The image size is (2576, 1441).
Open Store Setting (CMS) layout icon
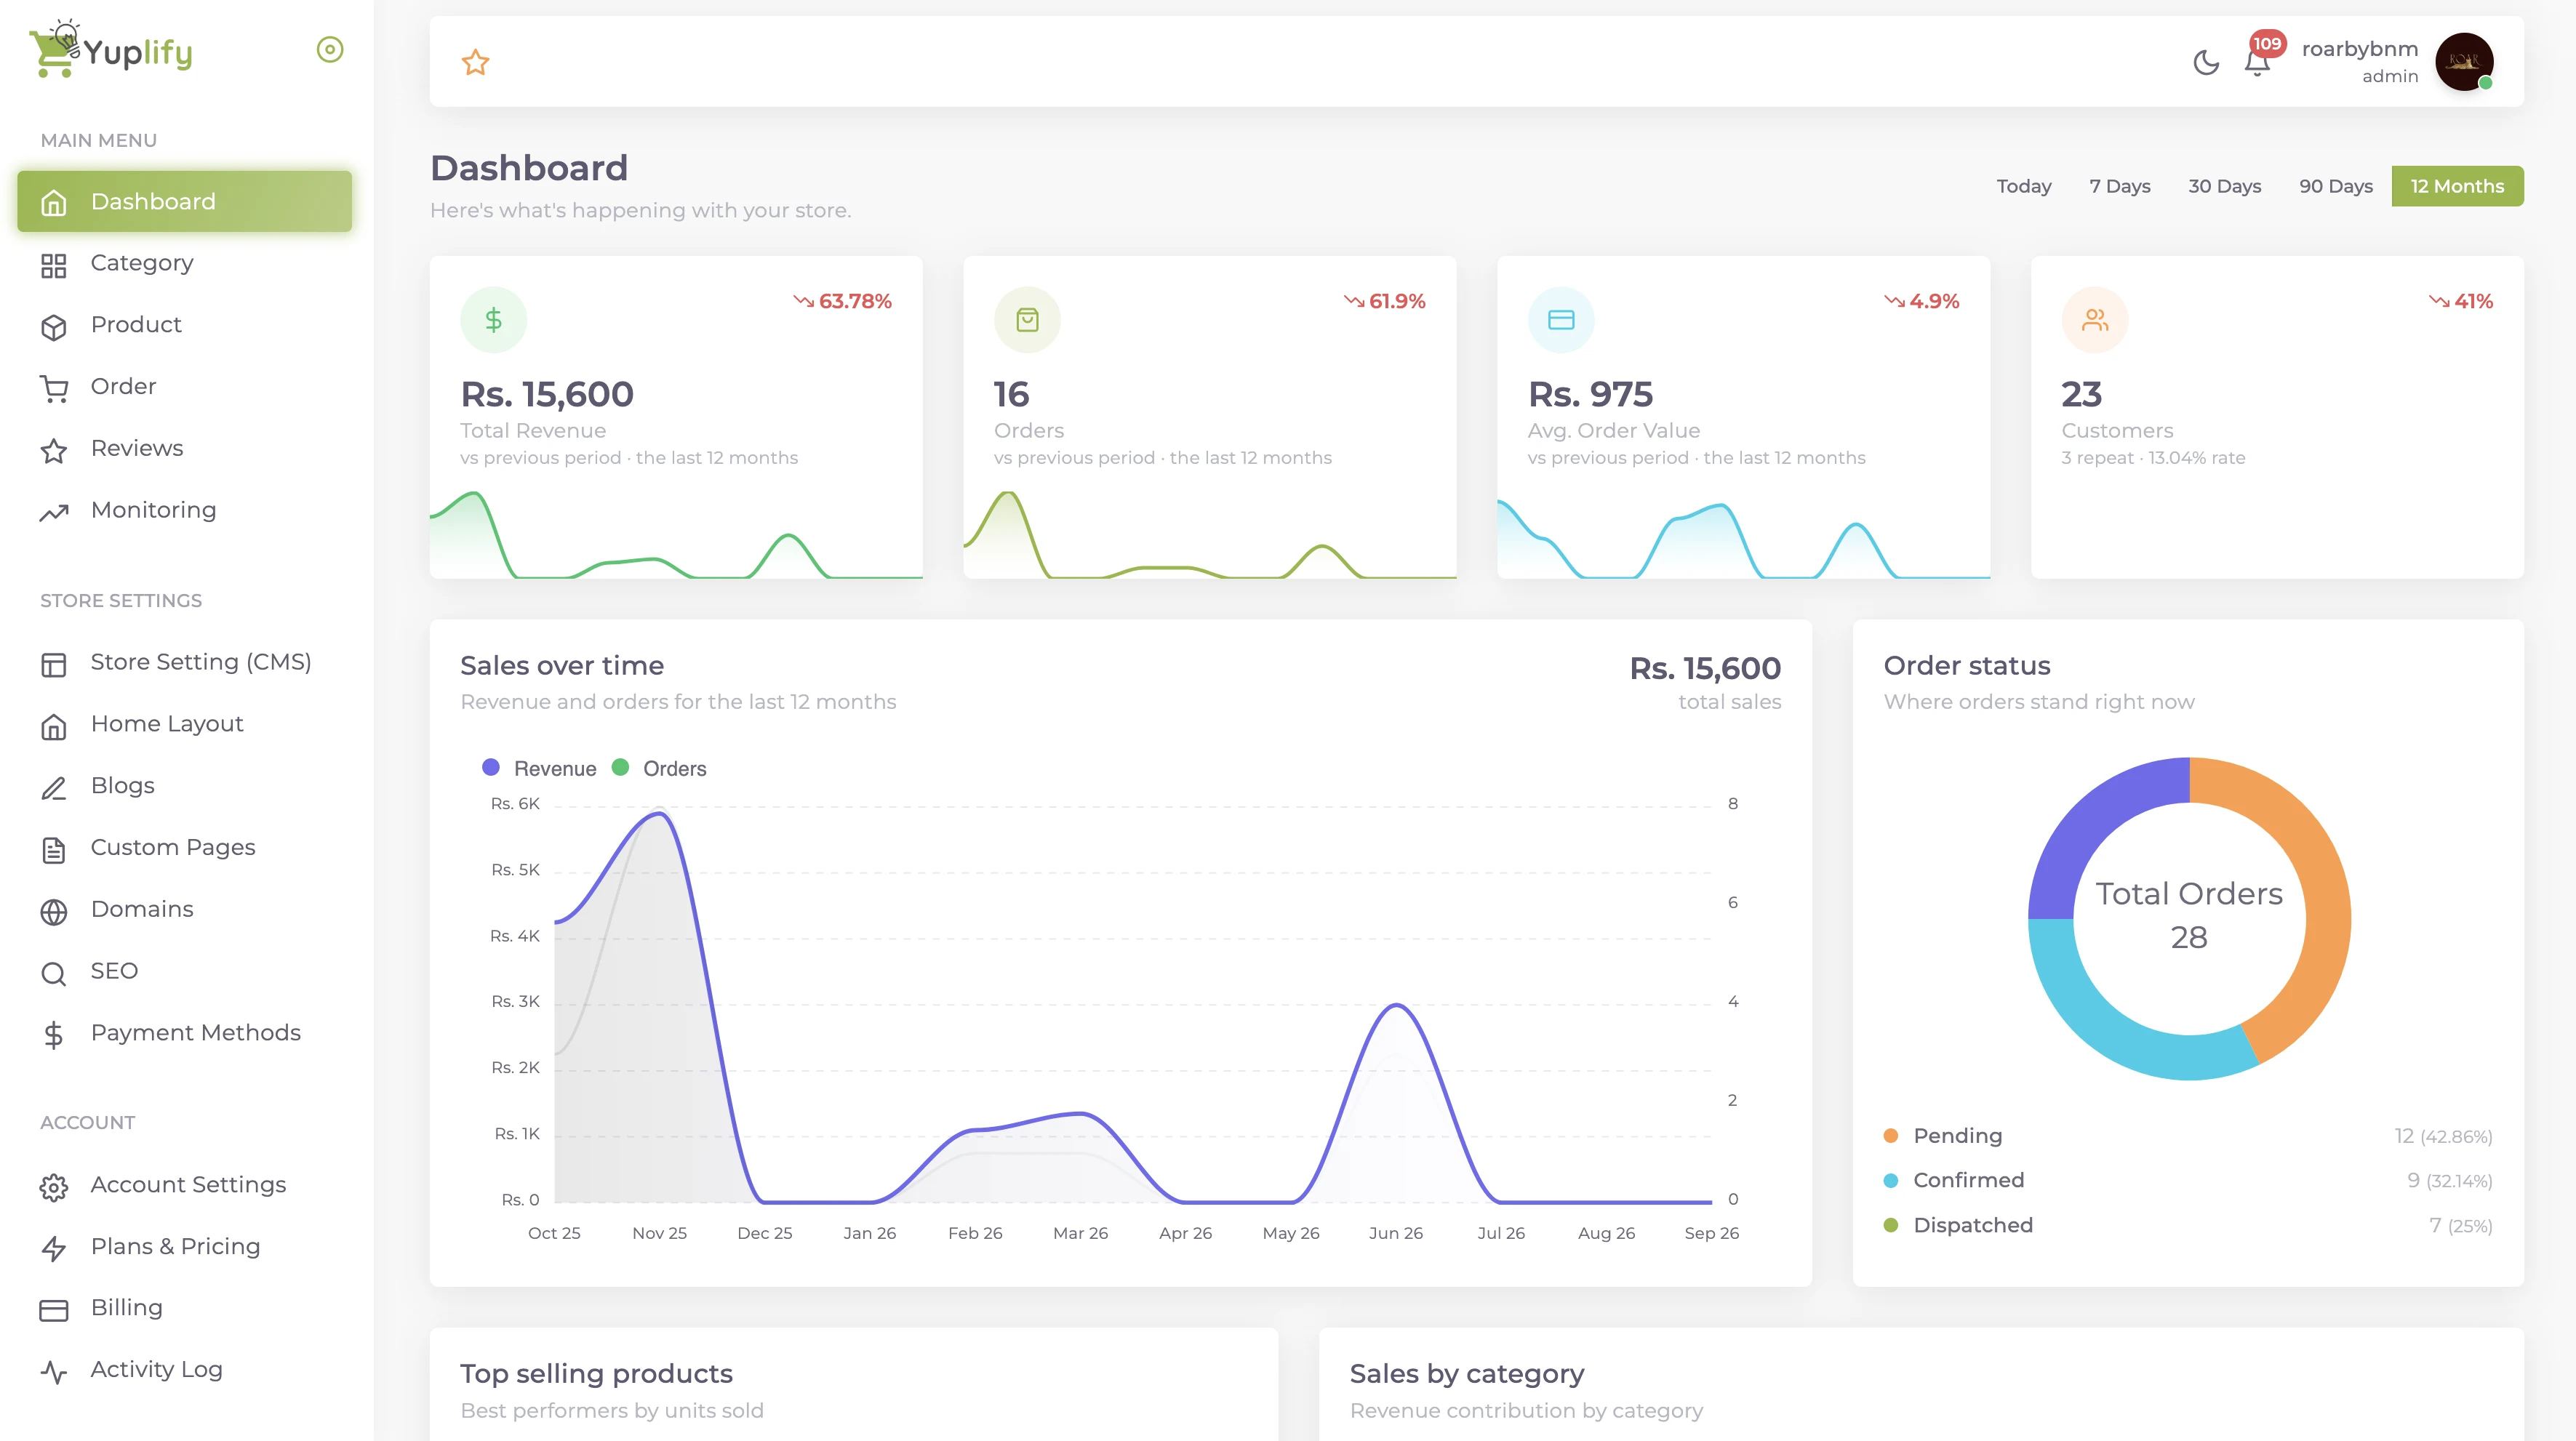[x=54, y=664]
